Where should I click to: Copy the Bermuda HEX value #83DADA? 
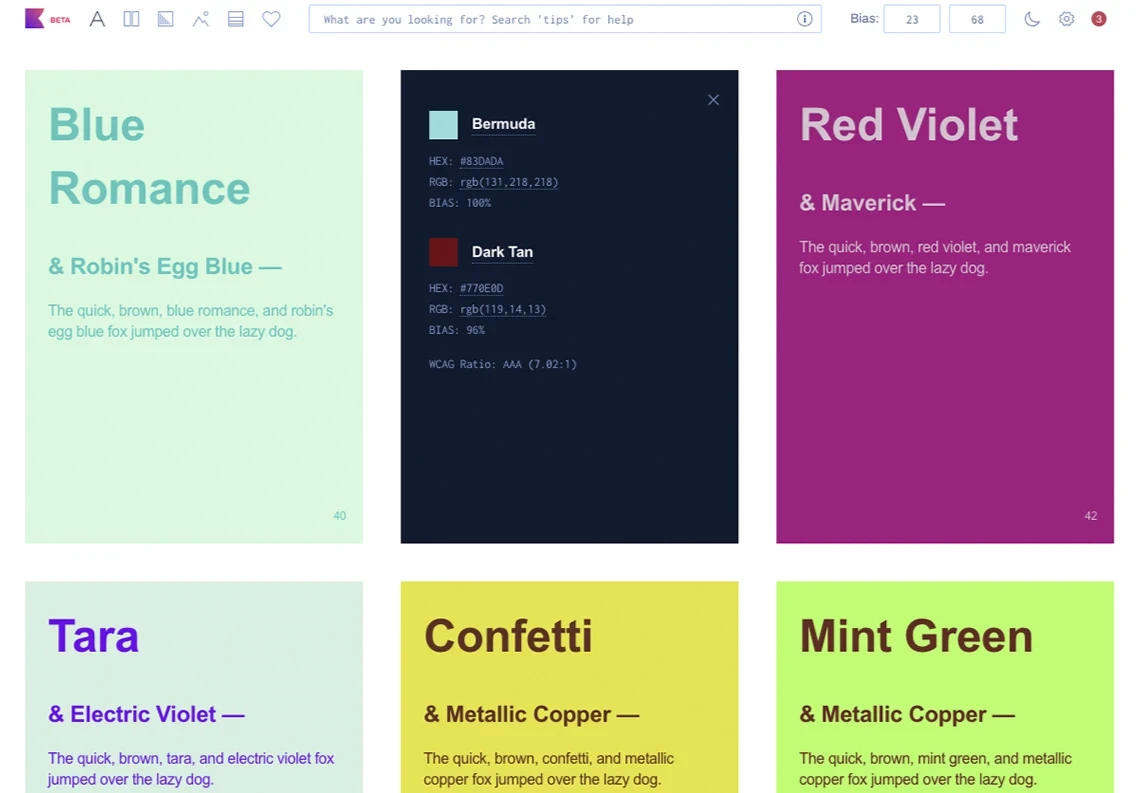481,161
